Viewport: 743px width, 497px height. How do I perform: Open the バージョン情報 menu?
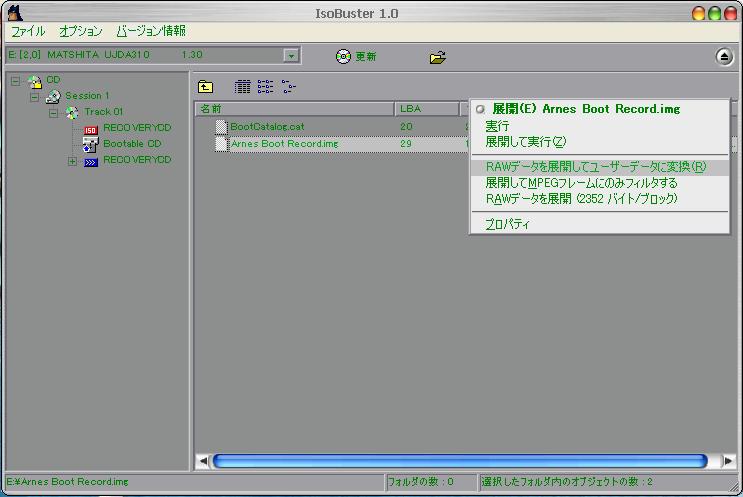point(151,31)
